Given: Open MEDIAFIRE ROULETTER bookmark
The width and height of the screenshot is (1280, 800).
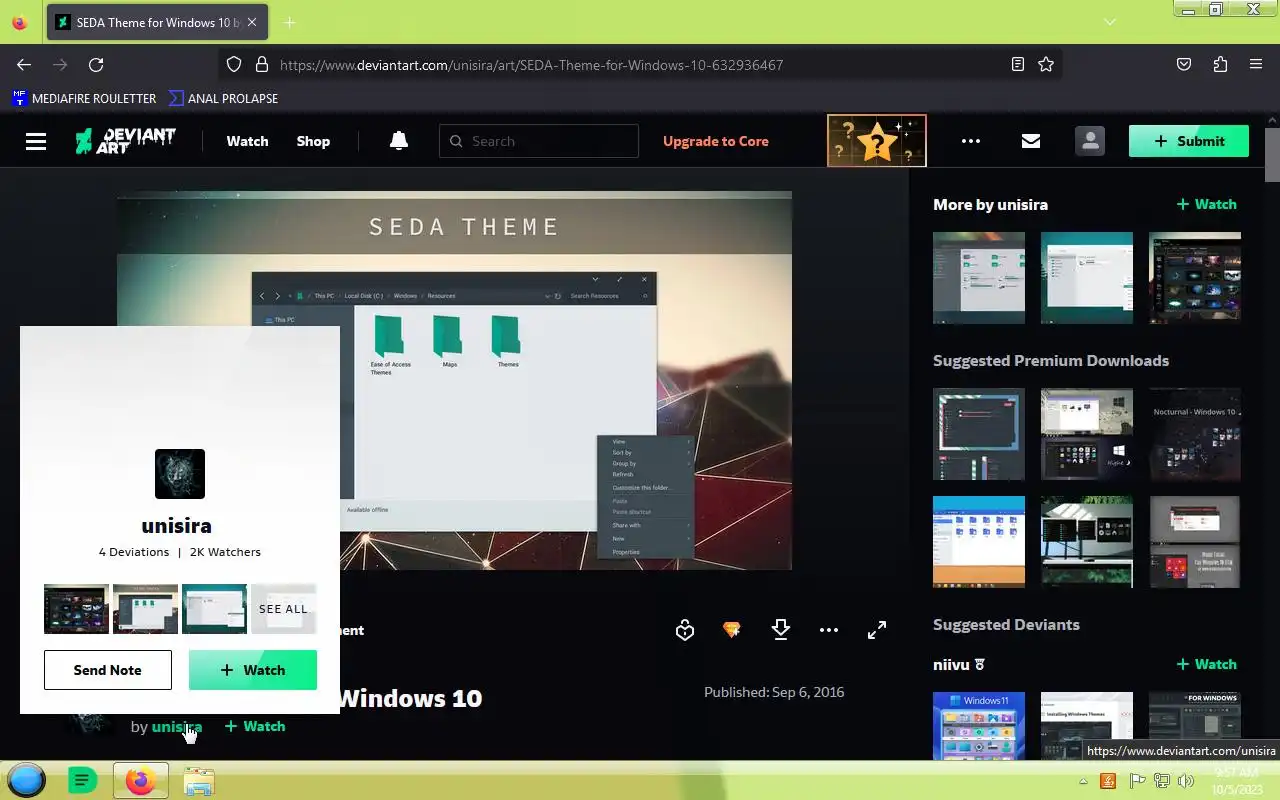Looking at the screenshot, I should 84,98.
